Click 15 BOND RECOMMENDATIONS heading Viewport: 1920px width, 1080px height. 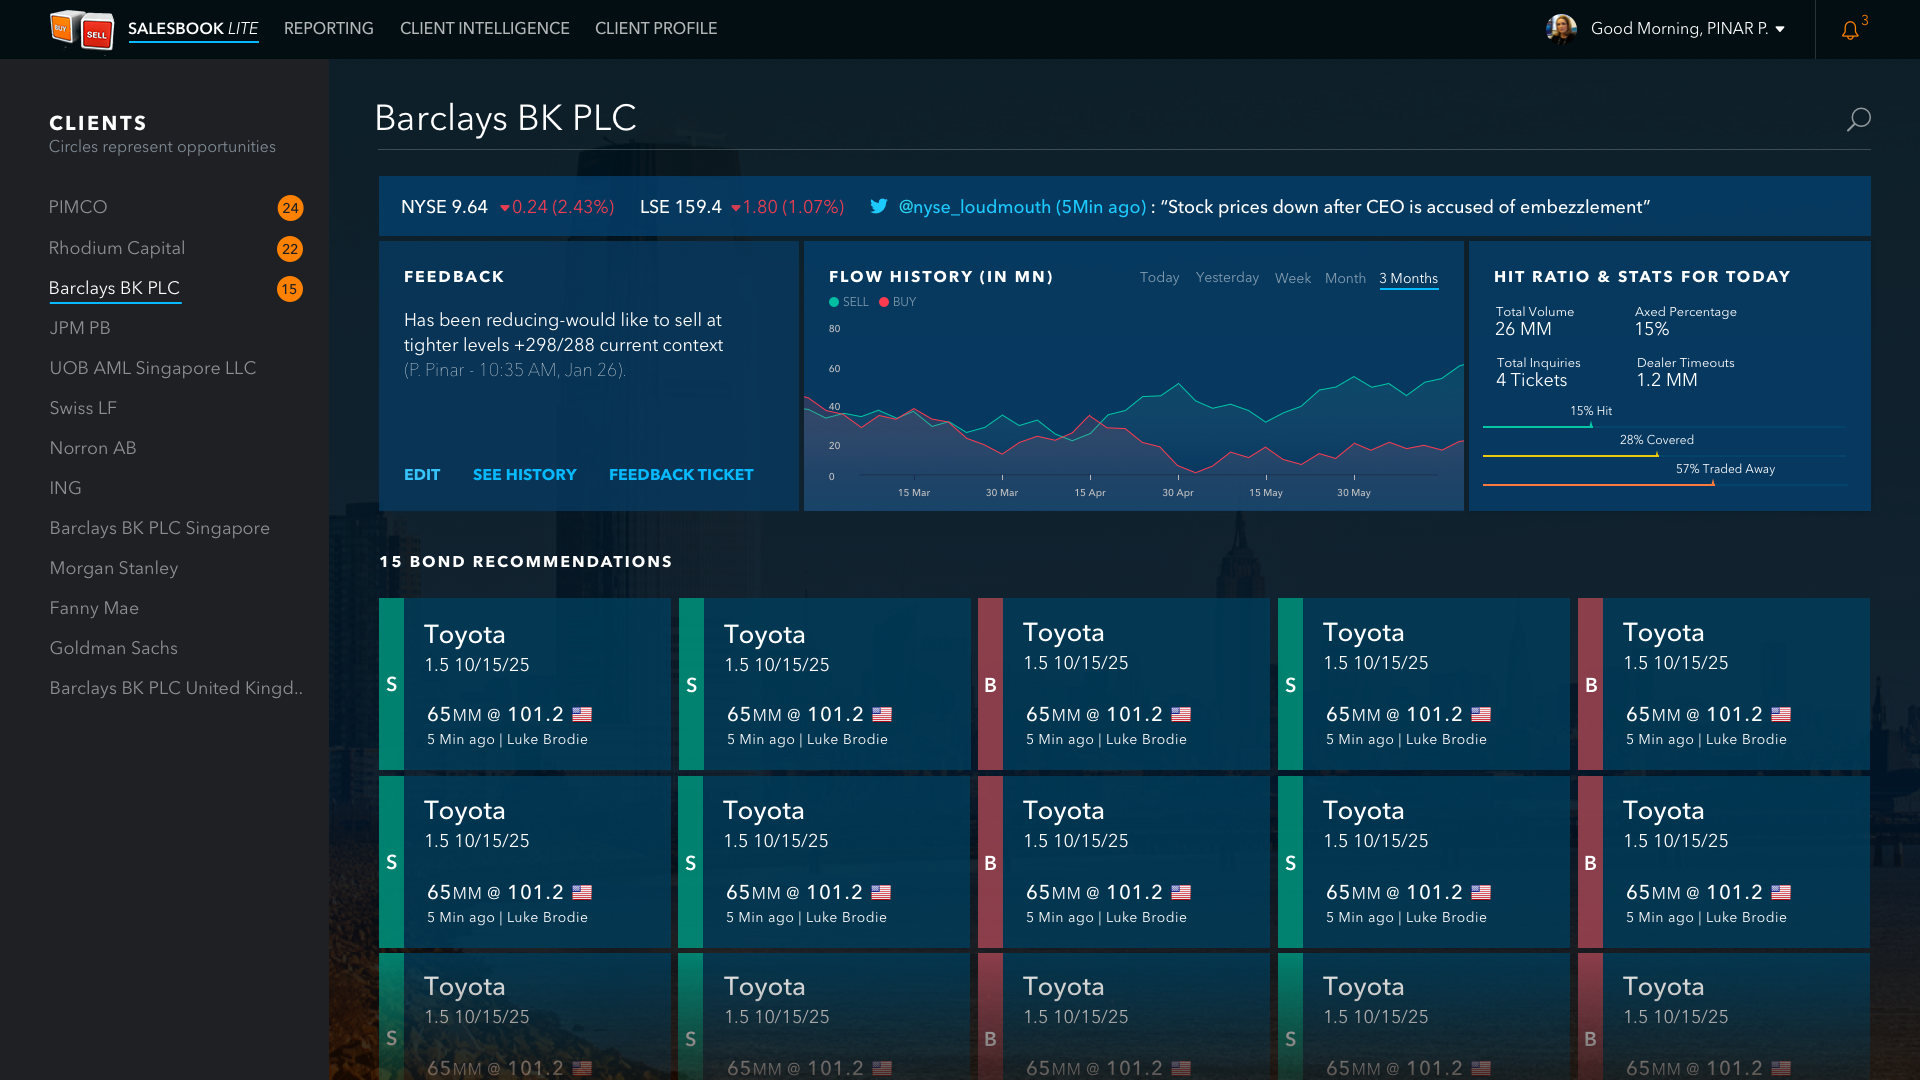(x=526, y=562)
